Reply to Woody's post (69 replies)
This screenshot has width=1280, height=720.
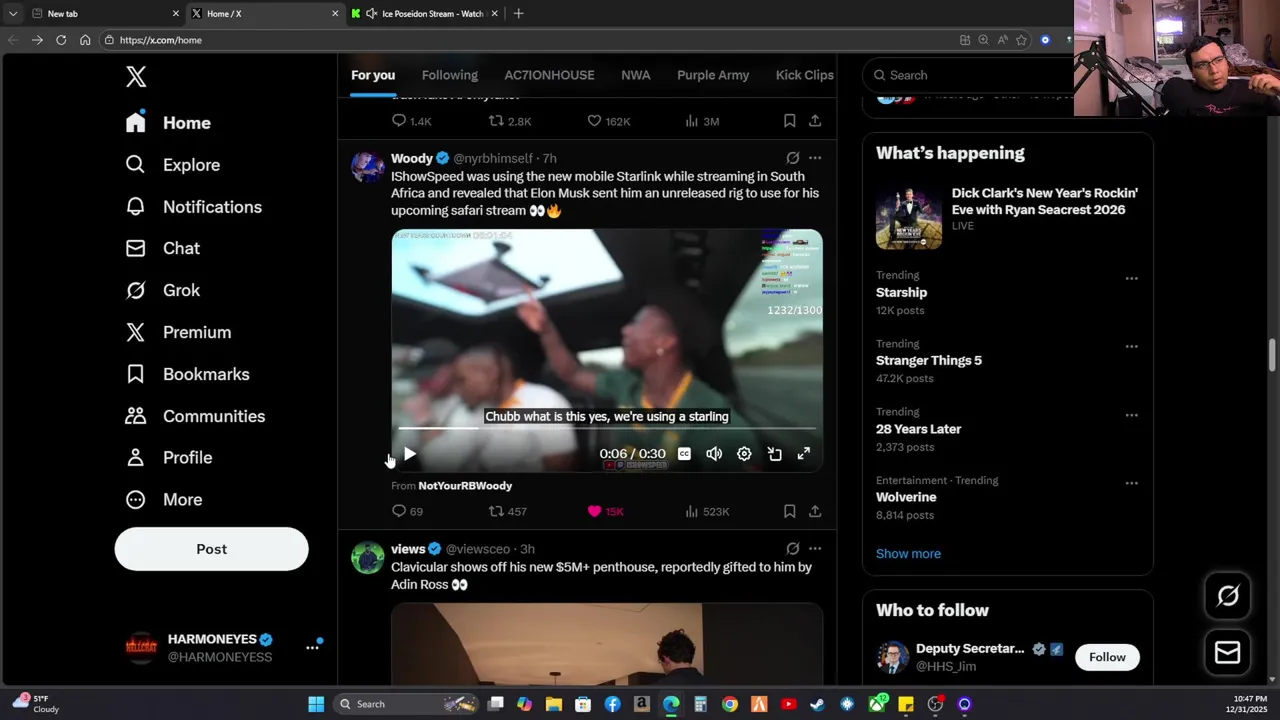tap(407, 511)
